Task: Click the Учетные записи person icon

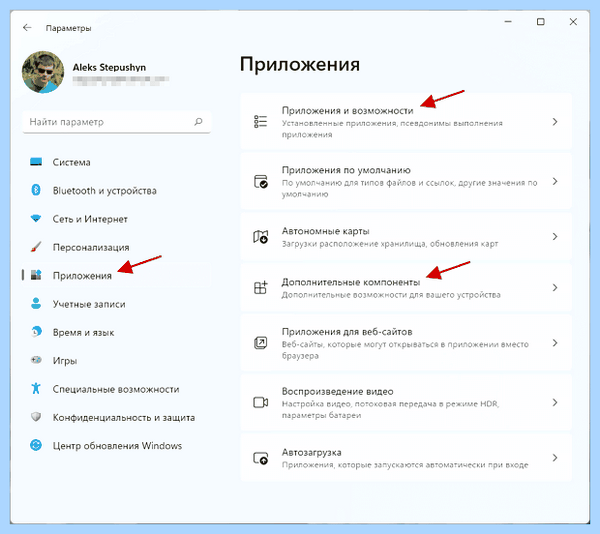Action: (36, 303)
